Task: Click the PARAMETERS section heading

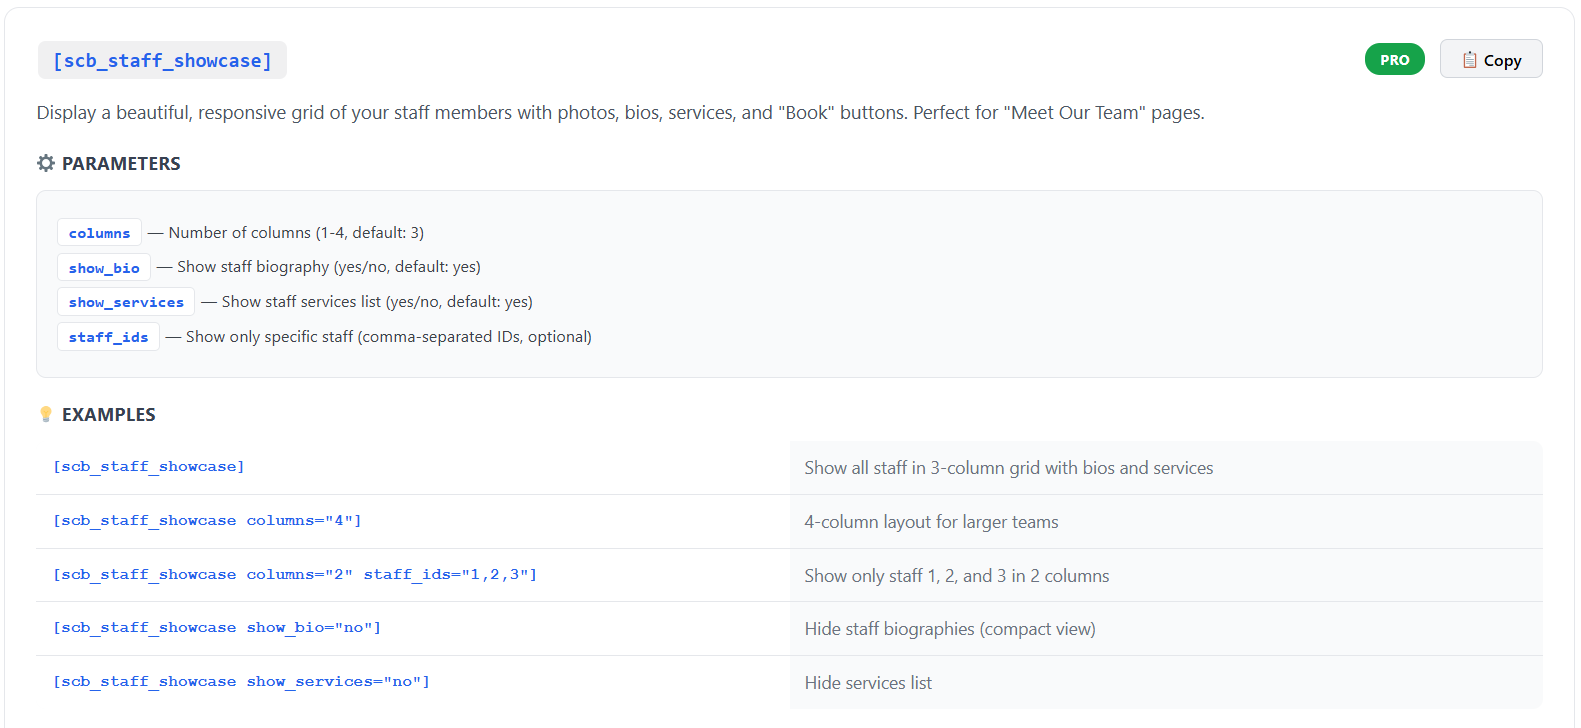Action: click(121, 164)
